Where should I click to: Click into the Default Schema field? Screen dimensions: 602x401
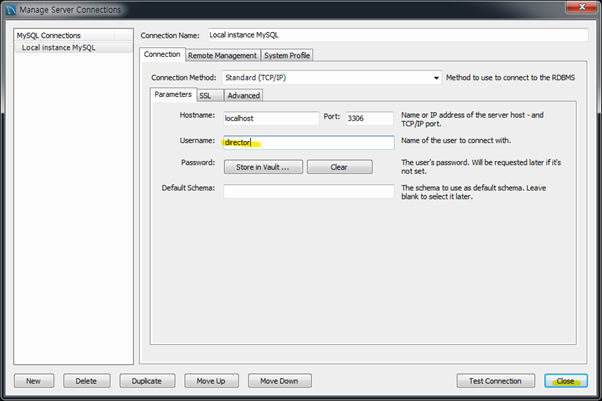309,191
